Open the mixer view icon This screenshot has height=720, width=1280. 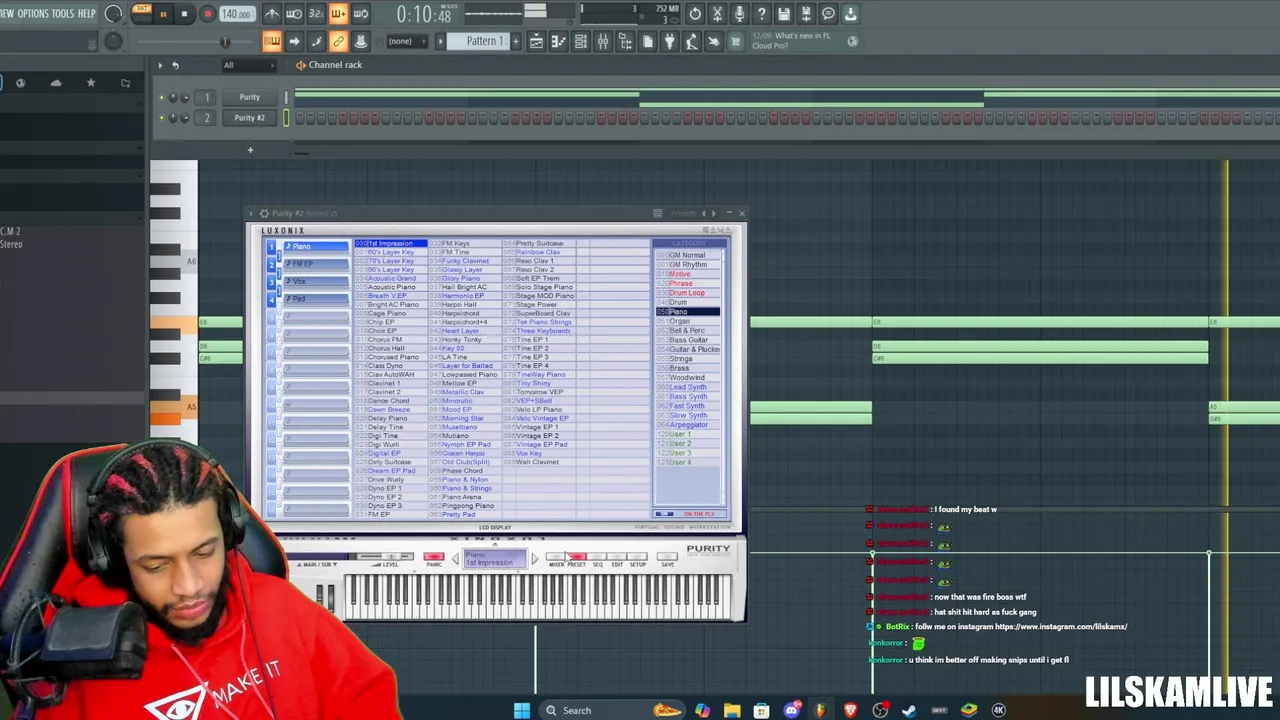tap(603, 41)
